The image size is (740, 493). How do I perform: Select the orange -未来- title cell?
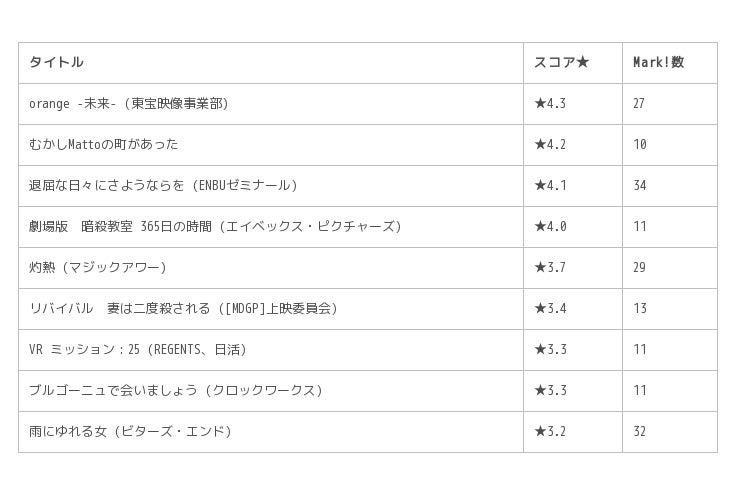point(129,103)
